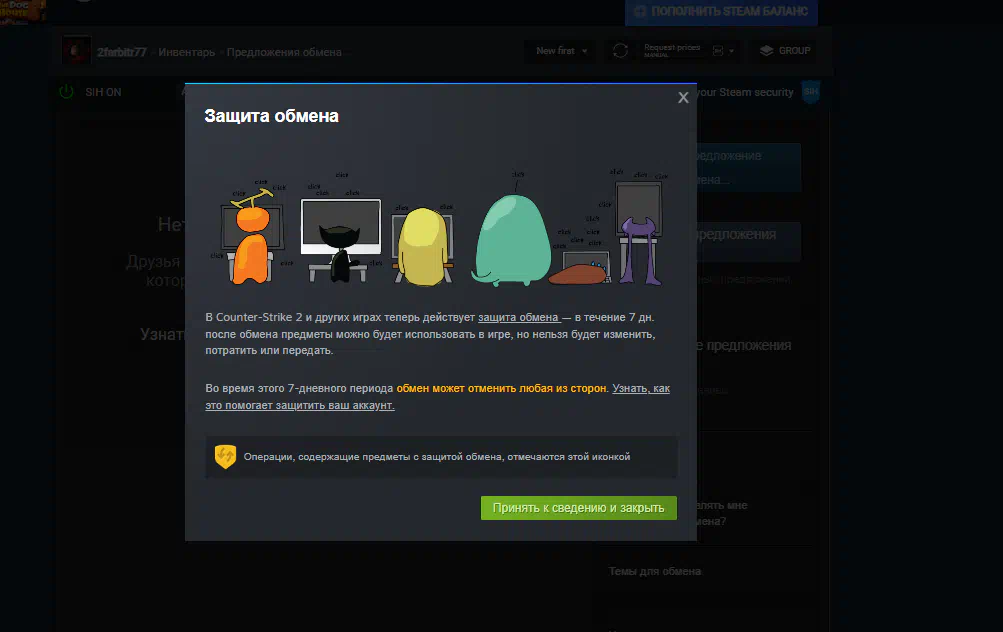Screen dimensions: 1003x632
Task: Click the ПОПОЛНИТЬ STEAM БАЛАНС button
Action: [x=721, y=12]
